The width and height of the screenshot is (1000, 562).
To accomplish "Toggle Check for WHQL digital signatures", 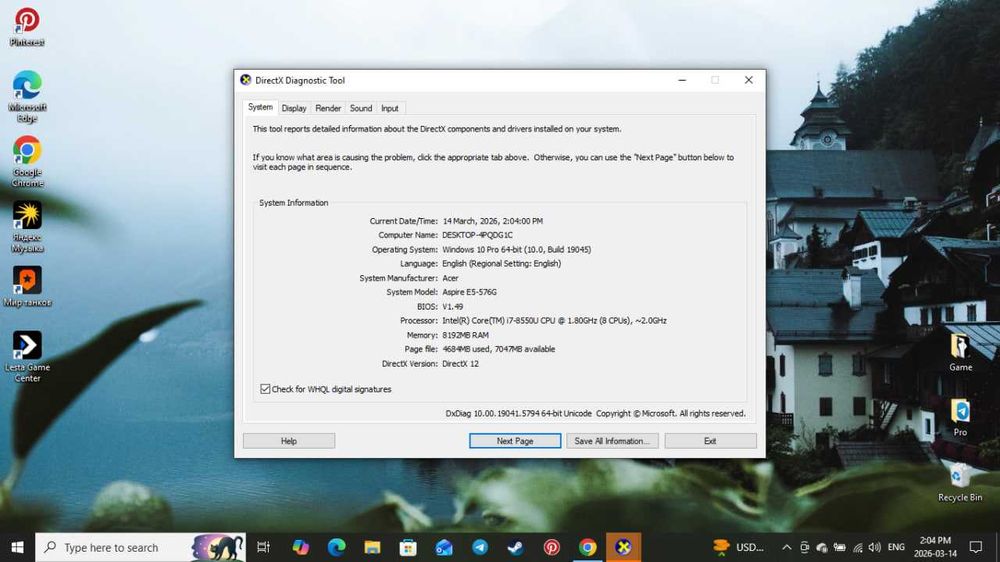I will coord(265,389).
